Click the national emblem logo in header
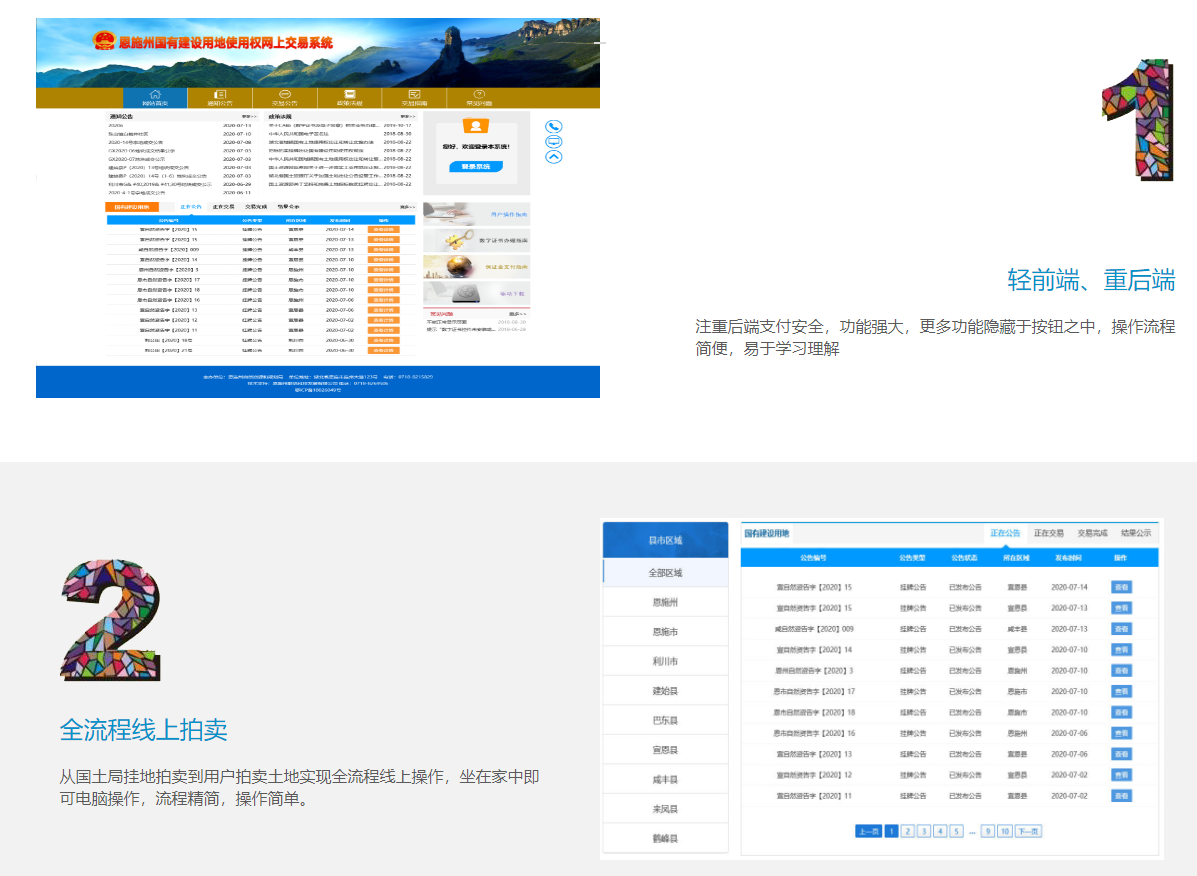 tap(104, 42)
